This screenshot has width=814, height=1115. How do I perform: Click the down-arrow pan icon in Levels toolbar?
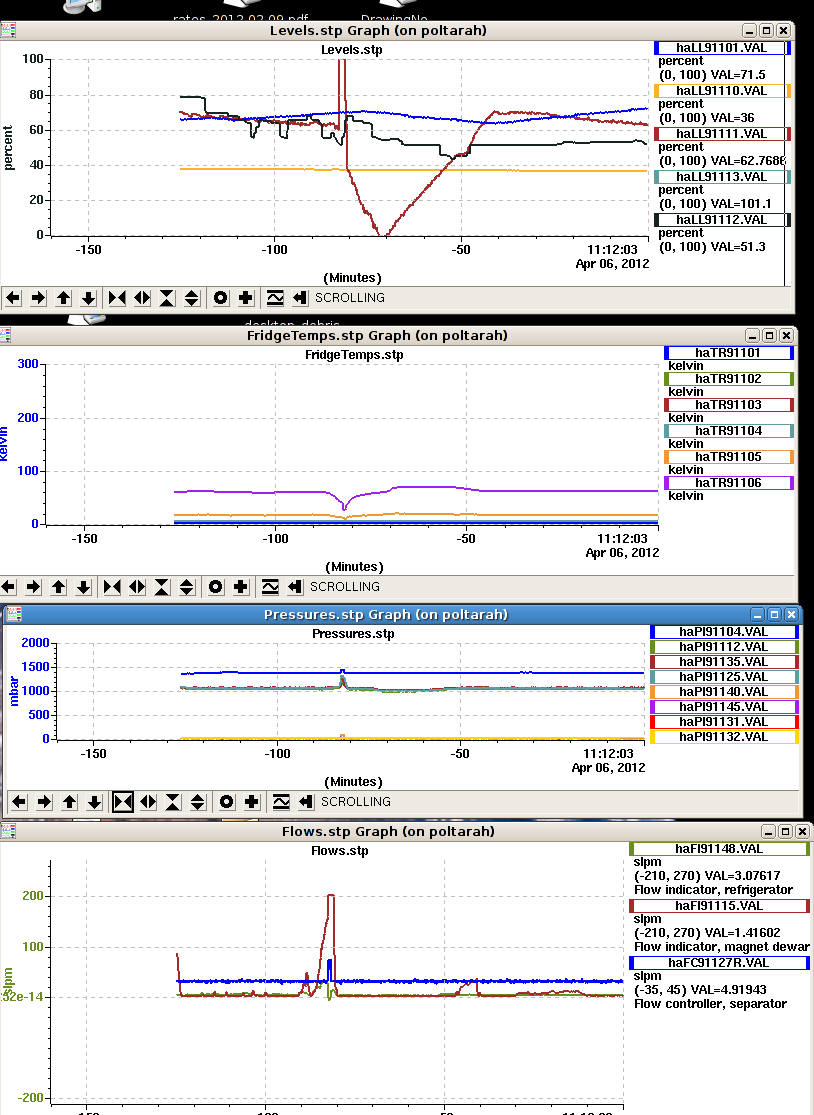pos(88,298)
